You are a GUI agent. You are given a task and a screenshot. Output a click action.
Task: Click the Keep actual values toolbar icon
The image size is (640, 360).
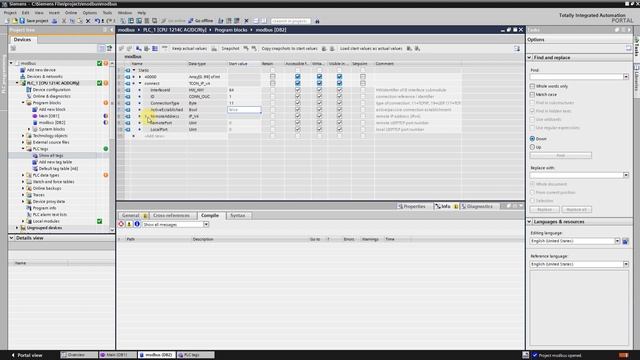pos(189,49)
